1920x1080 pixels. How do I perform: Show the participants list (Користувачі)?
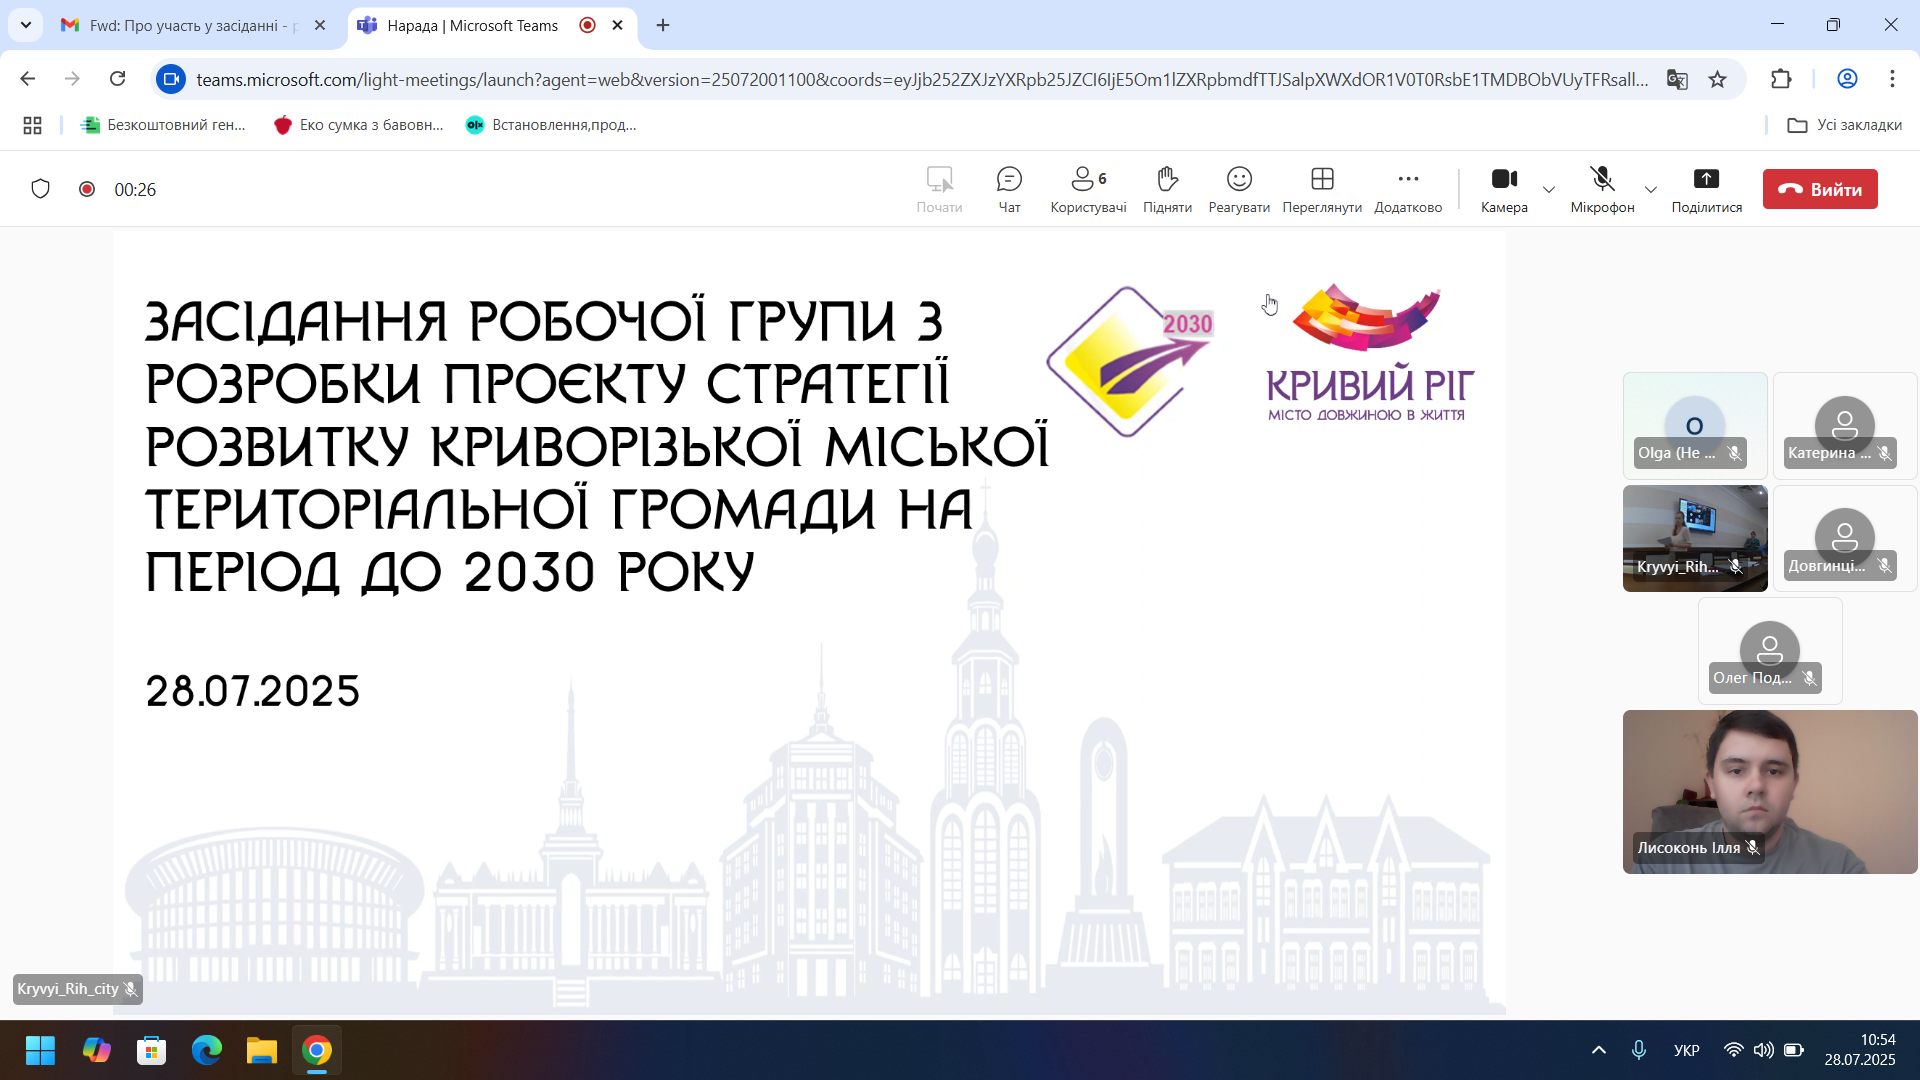1088,188
